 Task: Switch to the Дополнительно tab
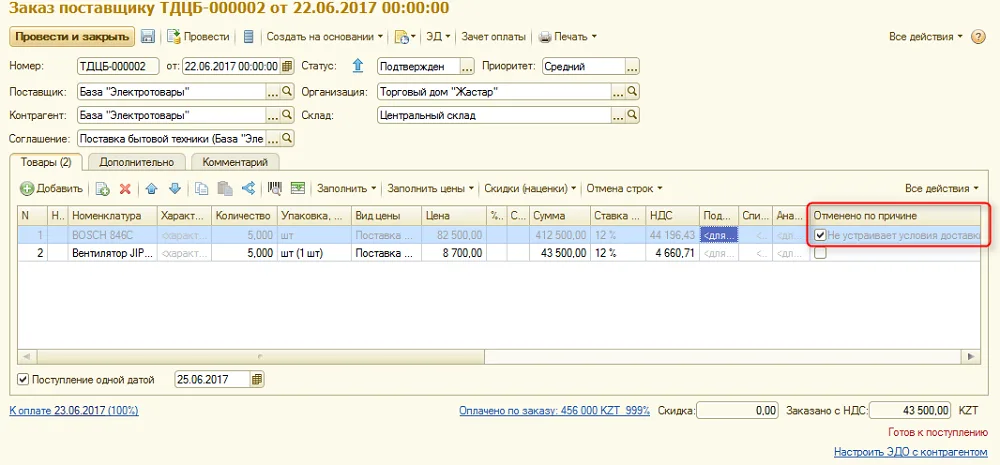click(136, 162)
